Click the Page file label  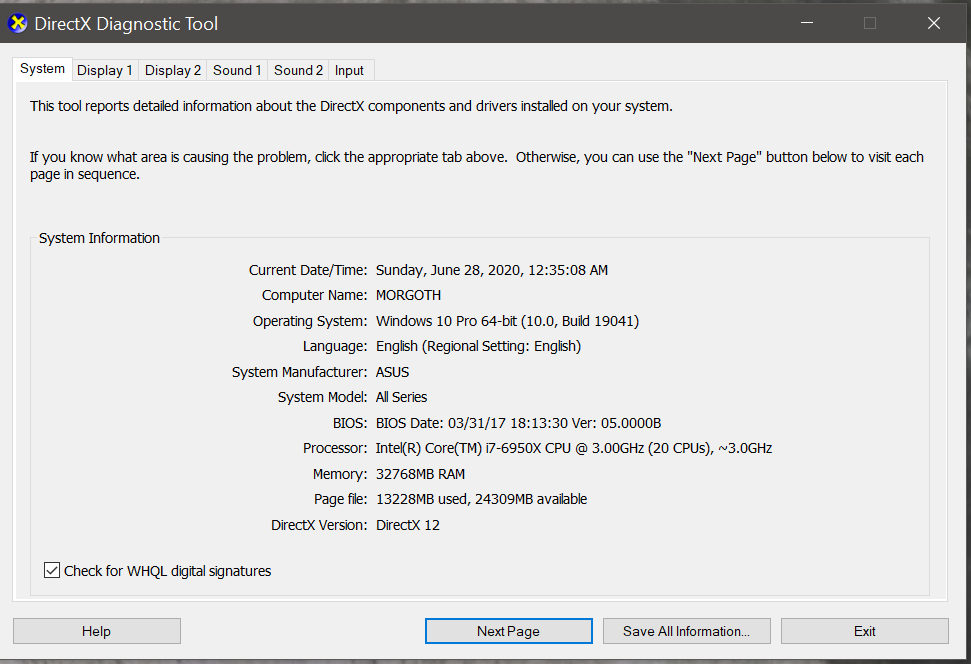[341, 499]
